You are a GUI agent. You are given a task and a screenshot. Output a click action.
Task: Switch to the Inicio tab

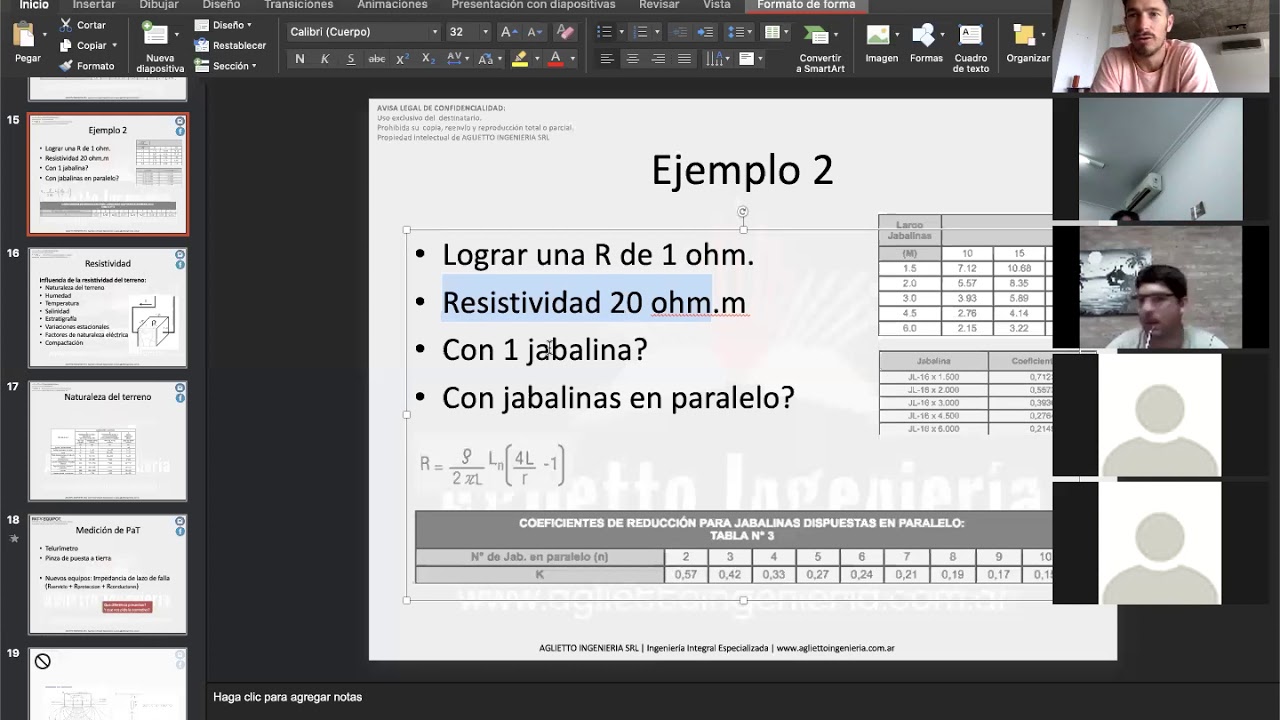click(34, 5)
